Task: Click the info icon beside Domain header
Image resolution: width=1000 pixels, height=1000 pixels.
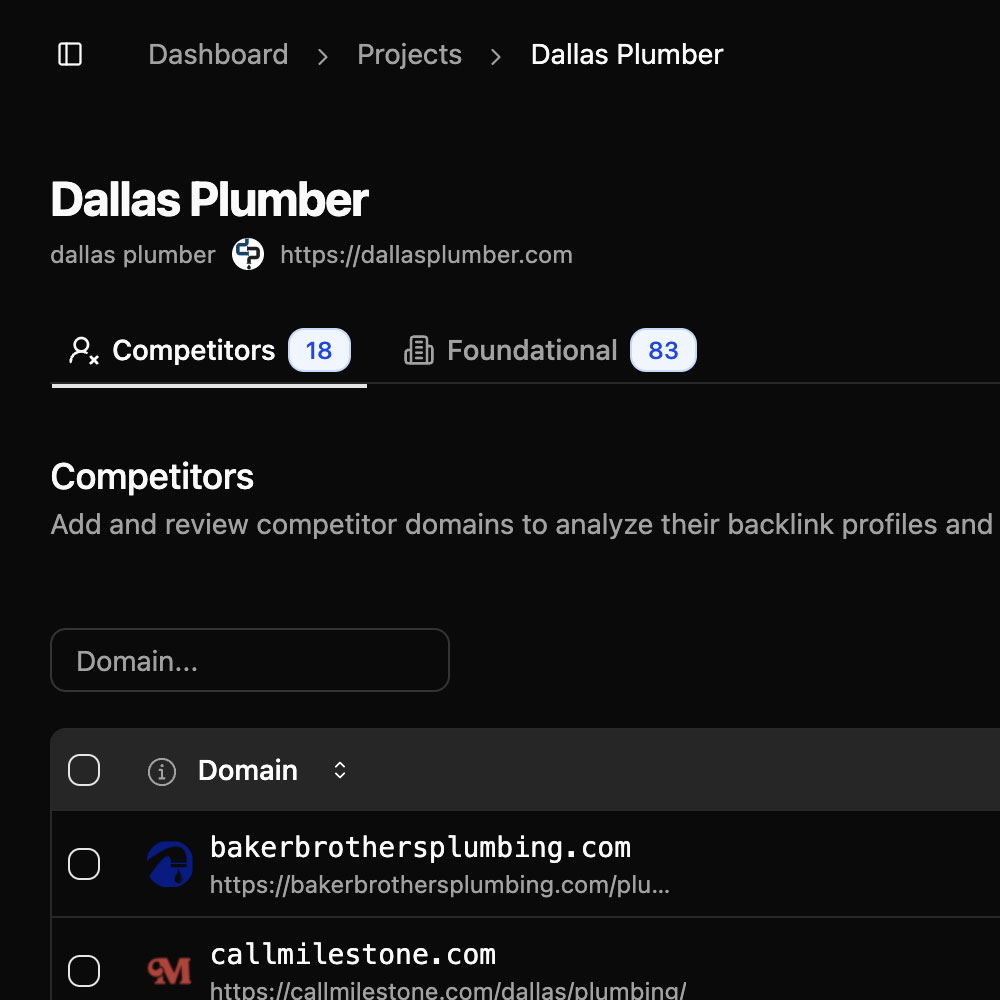Action: pos(162,771)
